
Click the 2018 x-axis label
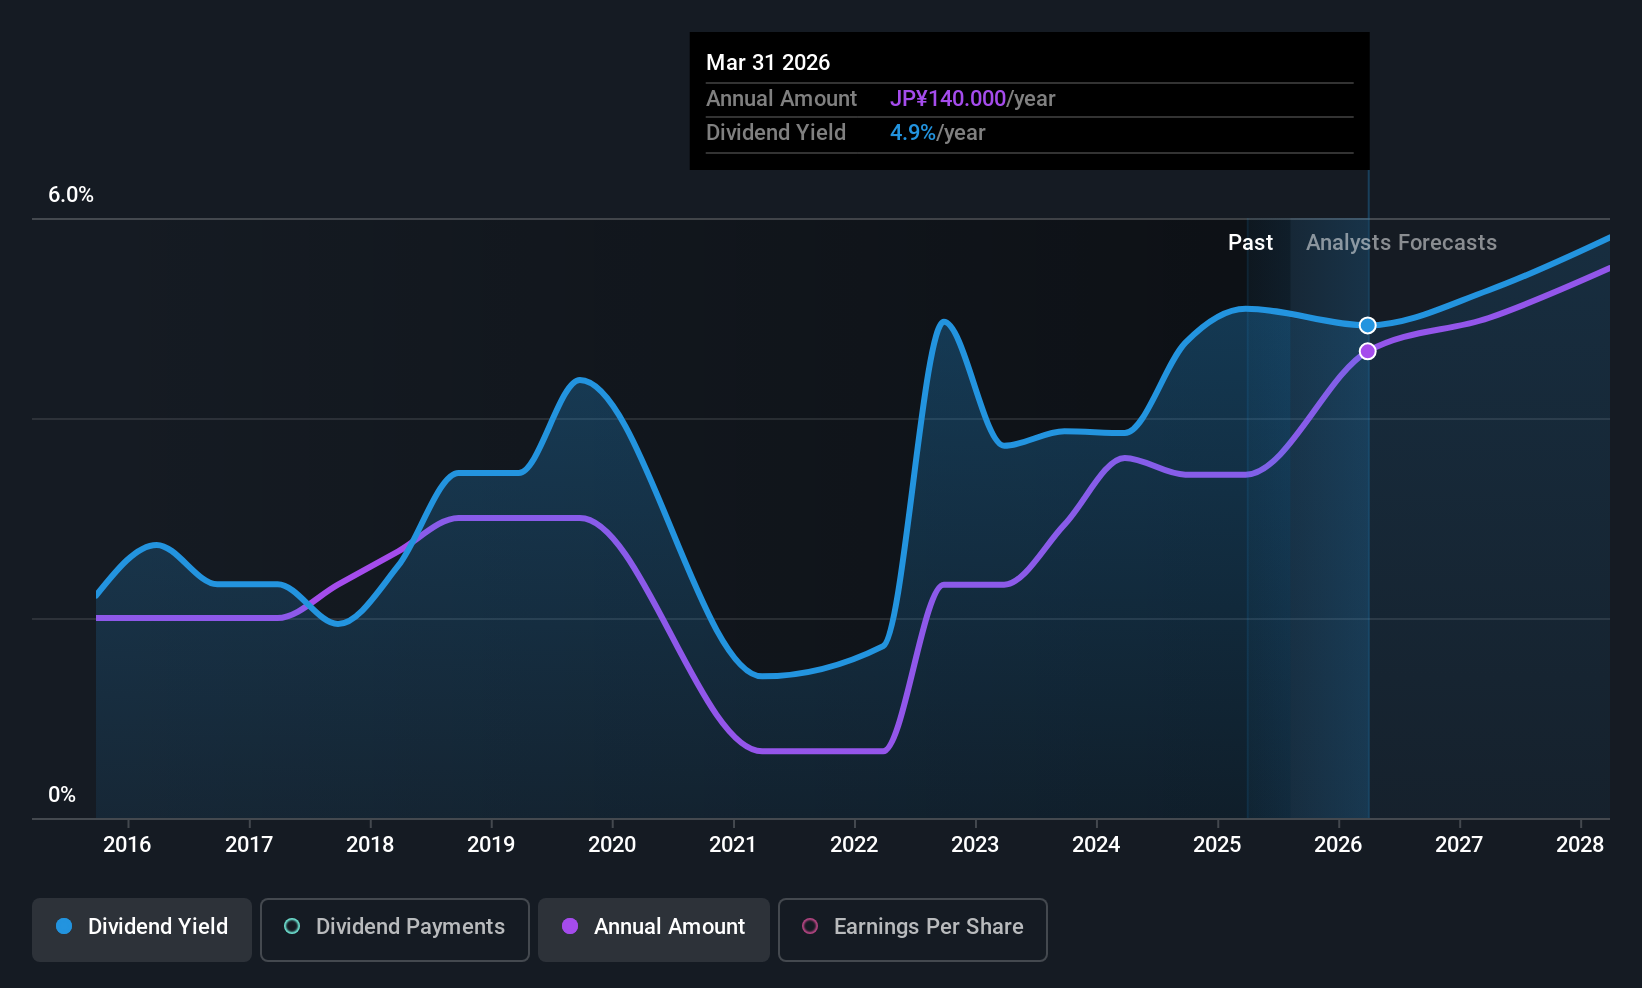[370, 845]
